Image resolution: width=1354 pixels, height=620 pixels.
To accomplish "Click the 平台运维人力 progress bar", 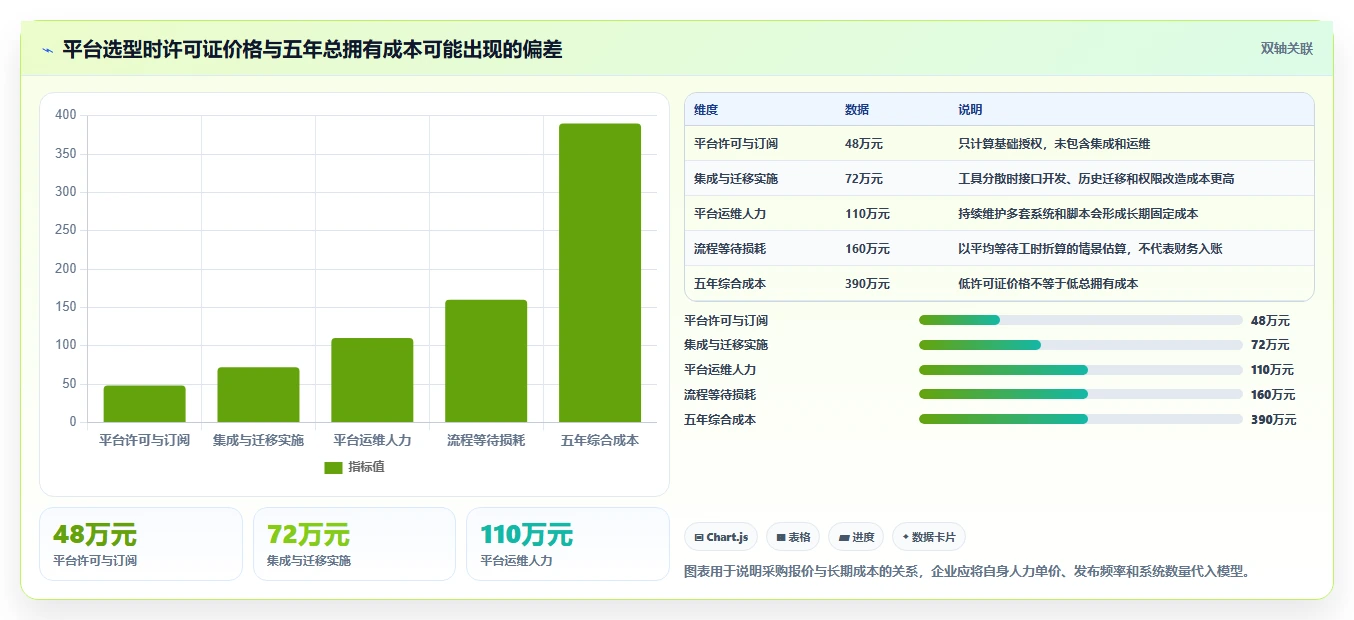I will click(1081, 370).
